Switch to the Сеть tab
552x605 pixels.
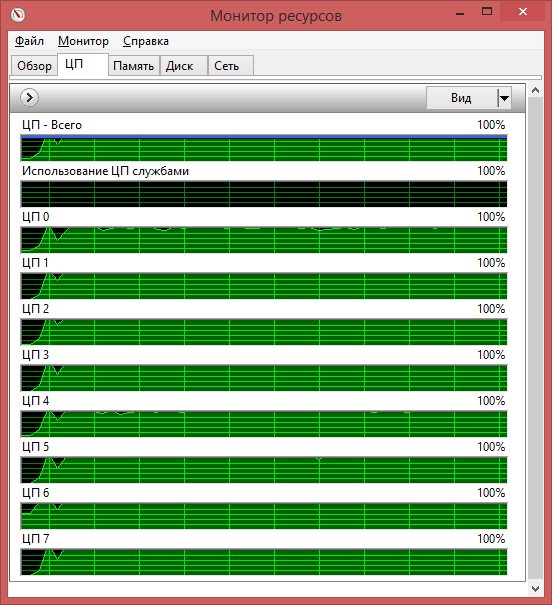point(231,66)
